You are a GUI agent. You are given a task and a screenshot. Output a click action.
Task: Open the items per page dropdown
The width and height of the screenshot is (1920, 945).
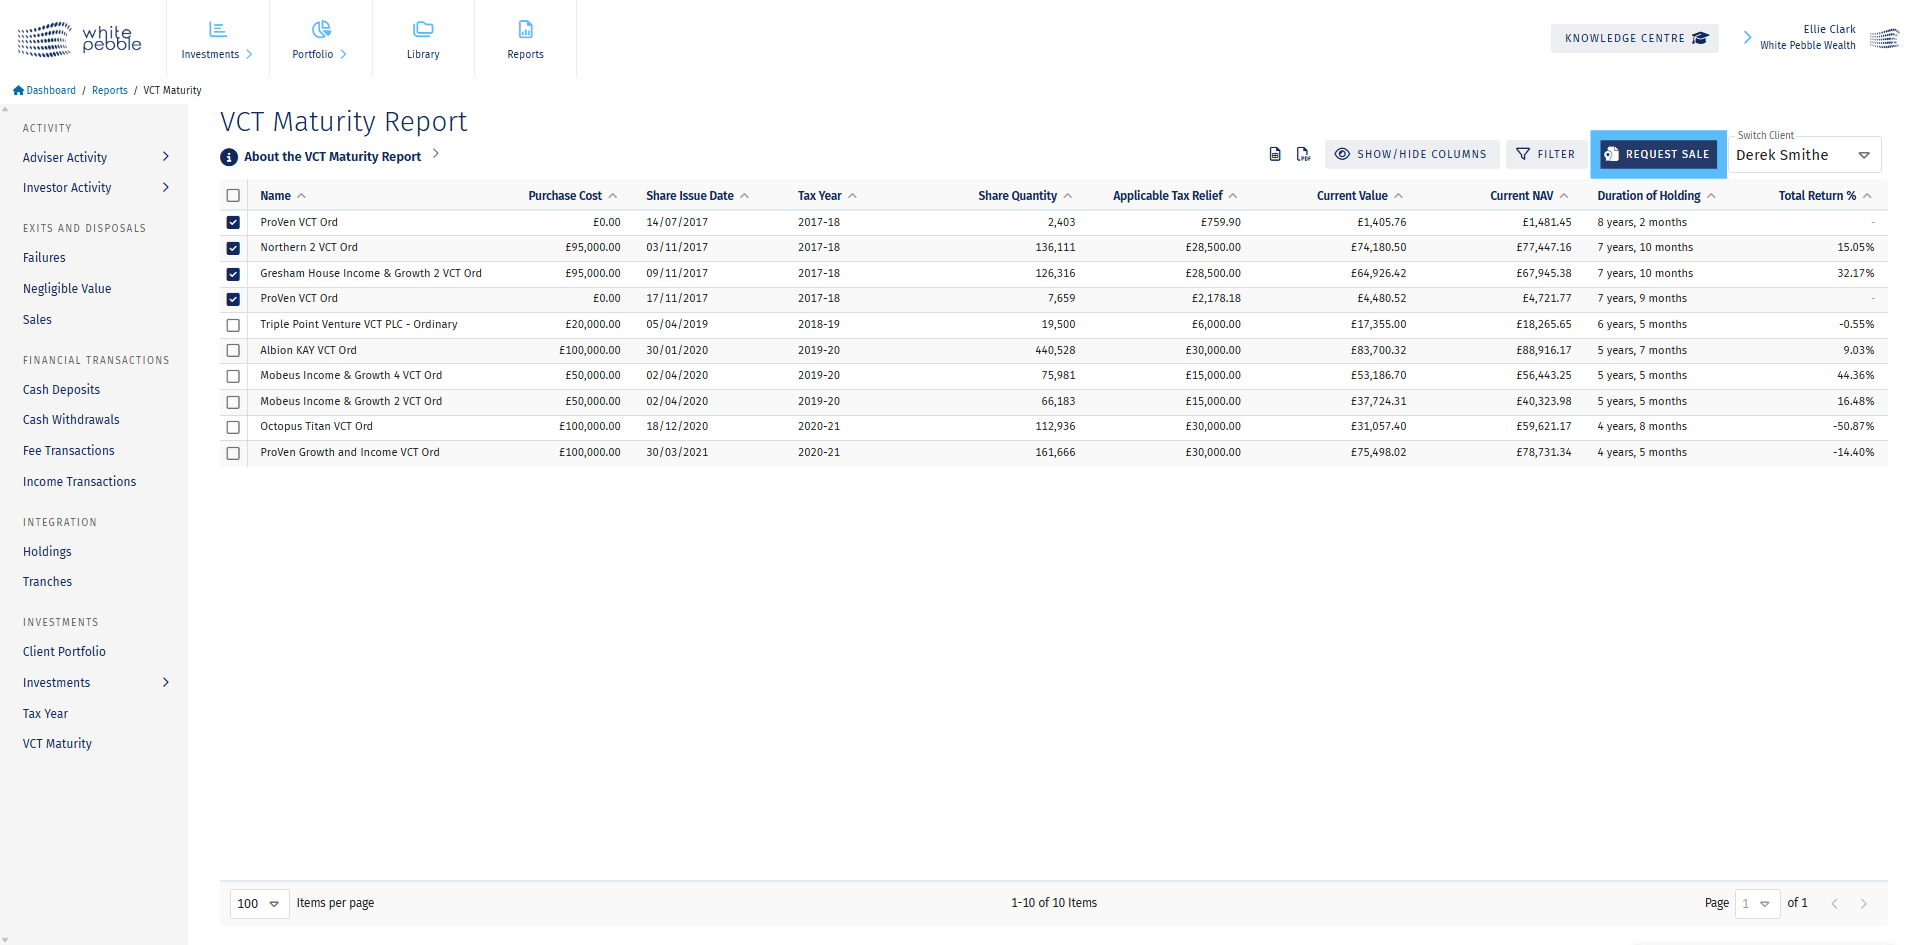tap(259, 903)
